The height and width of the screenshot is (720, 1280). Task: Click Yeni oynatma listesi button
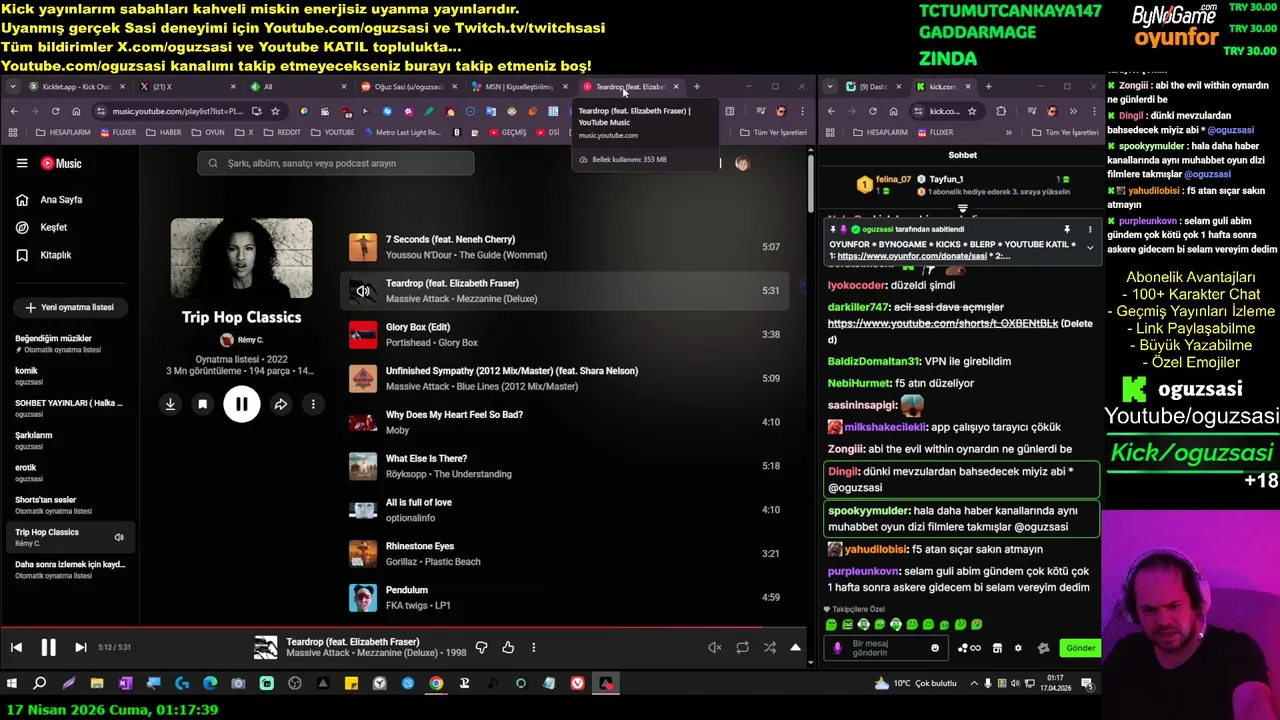[69, 307]
